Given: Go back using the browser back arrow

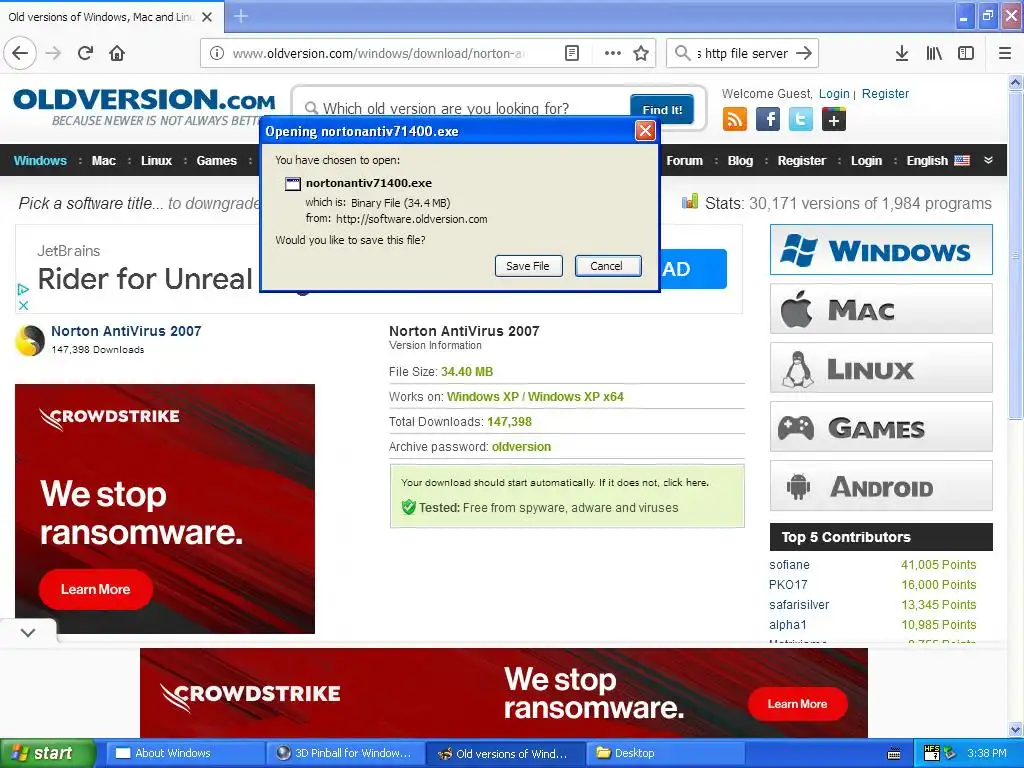Looking at the screenshot, I should point(20,53).
